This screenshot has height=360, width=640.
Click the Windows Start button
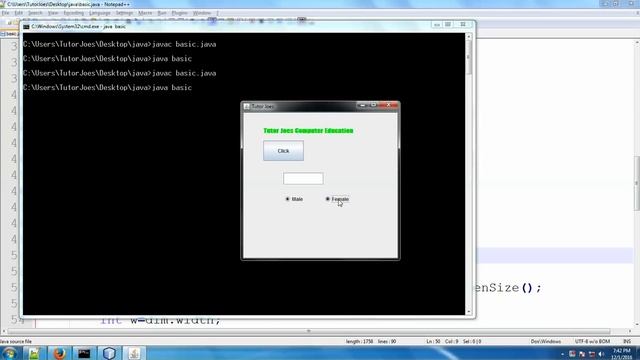click(x=9, y=353)
